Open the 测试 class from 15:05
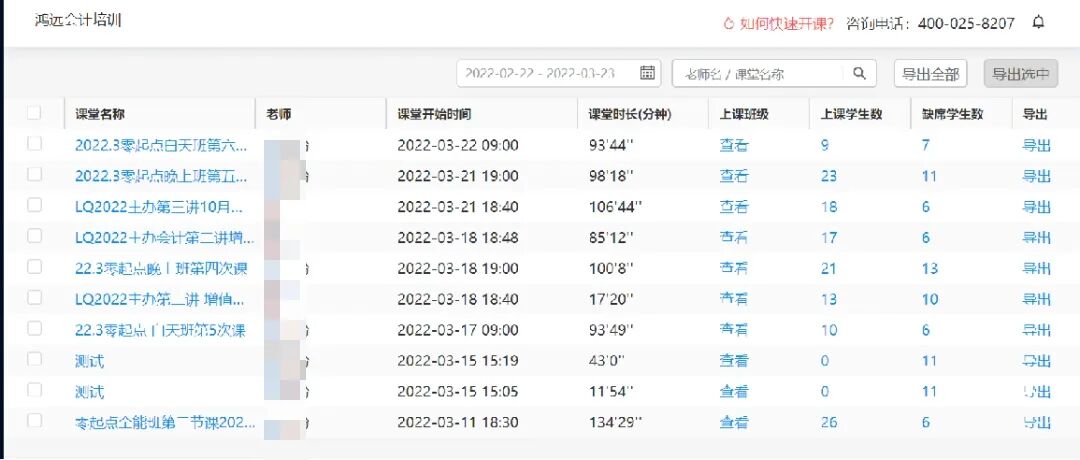 90,392
